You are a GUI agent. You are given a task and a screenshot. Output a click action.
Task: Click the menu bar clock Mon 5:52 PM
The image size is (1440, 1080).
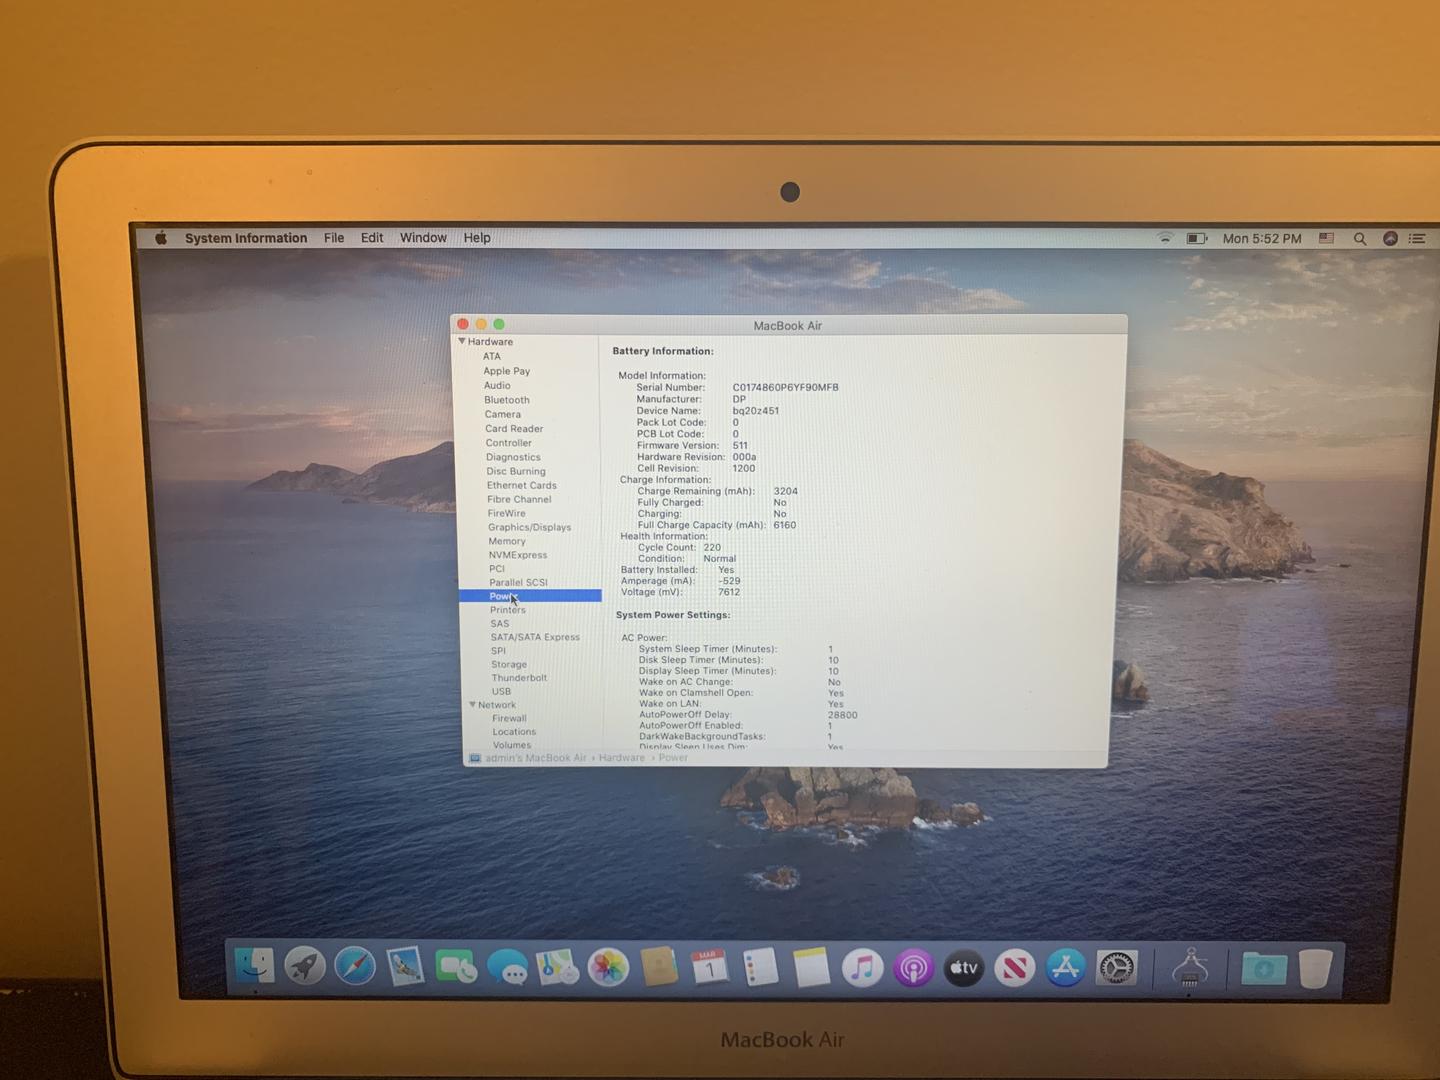click(x=1262, y=238)
